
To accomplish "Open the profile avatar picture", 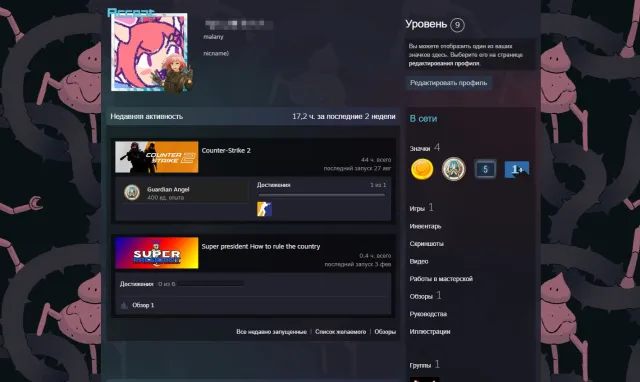I will click(x=149, y=52).
